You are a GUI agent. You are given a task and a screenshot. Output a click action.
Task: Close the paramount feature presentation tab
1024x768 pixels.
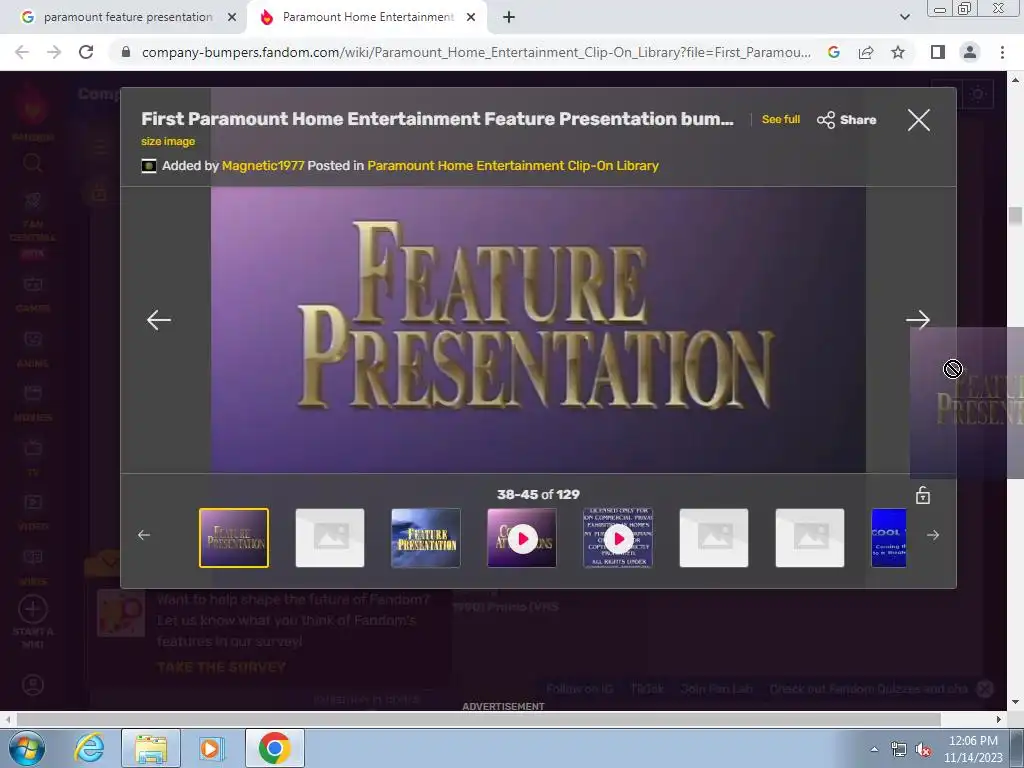232,18
